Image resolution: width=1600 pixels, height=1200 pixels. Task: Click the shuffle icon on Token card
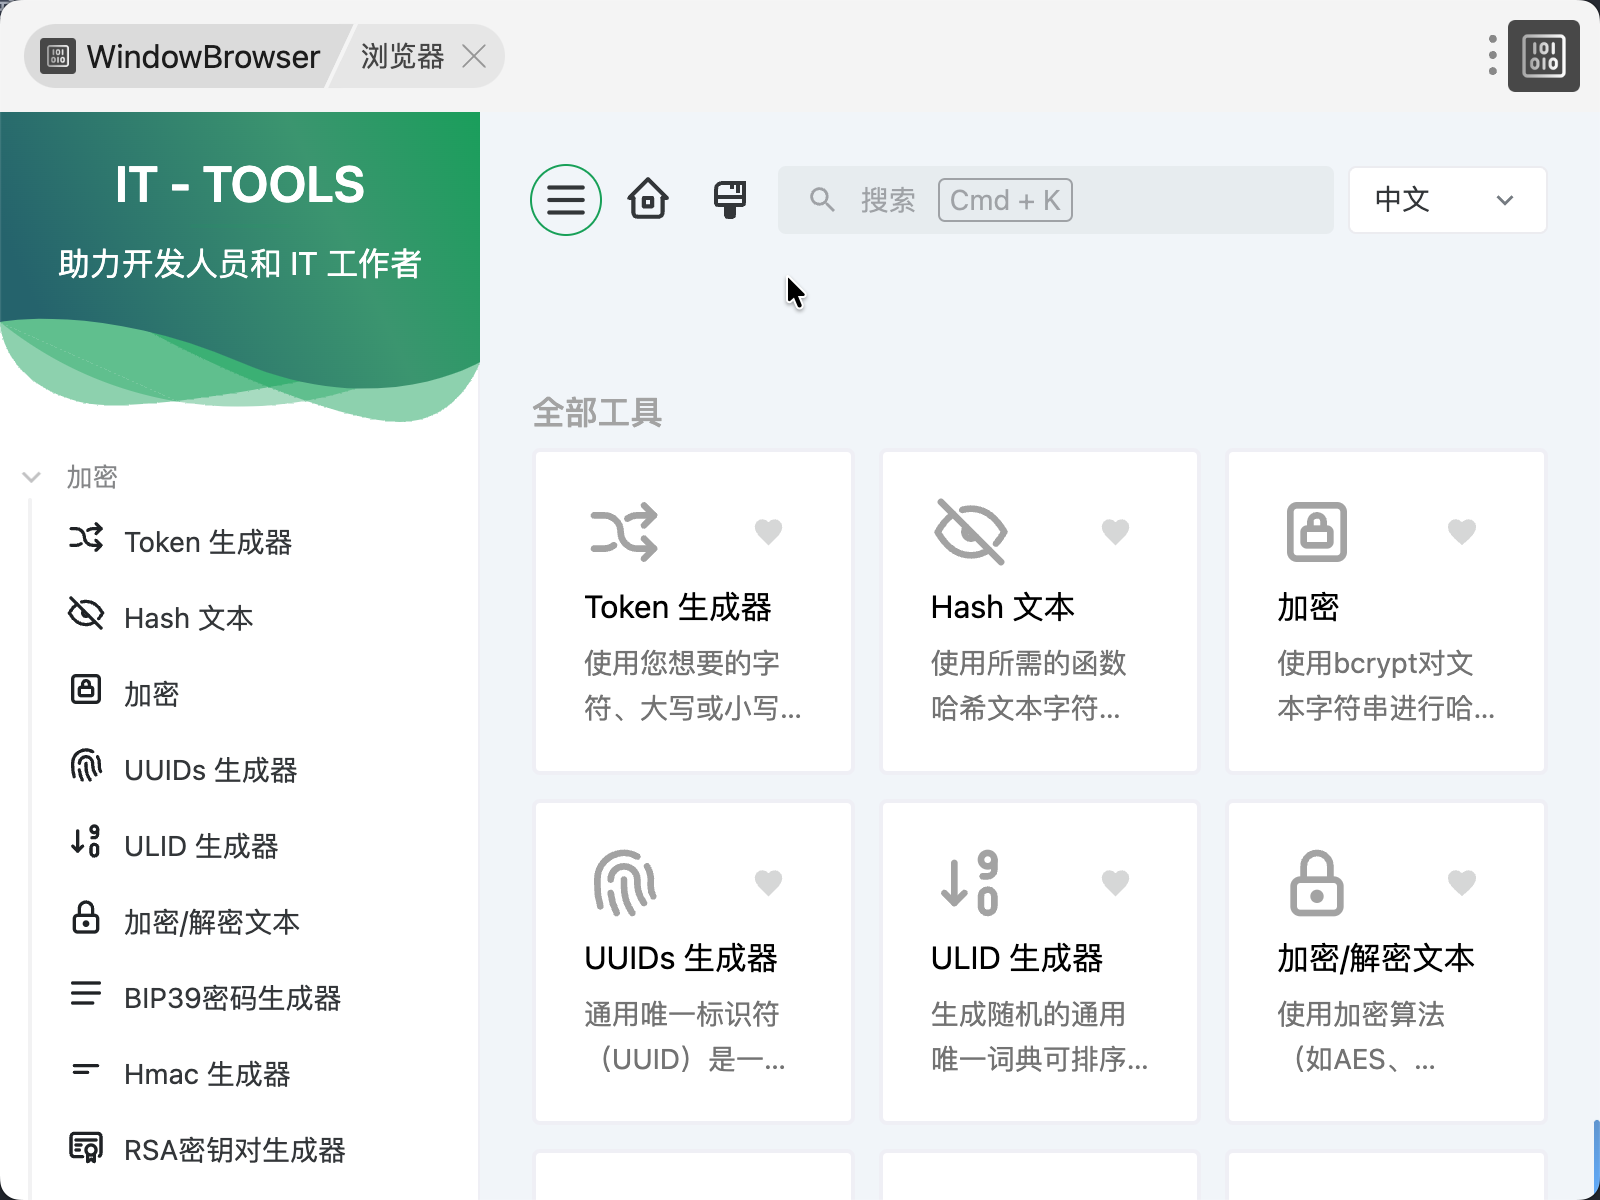tap(625, 532)
